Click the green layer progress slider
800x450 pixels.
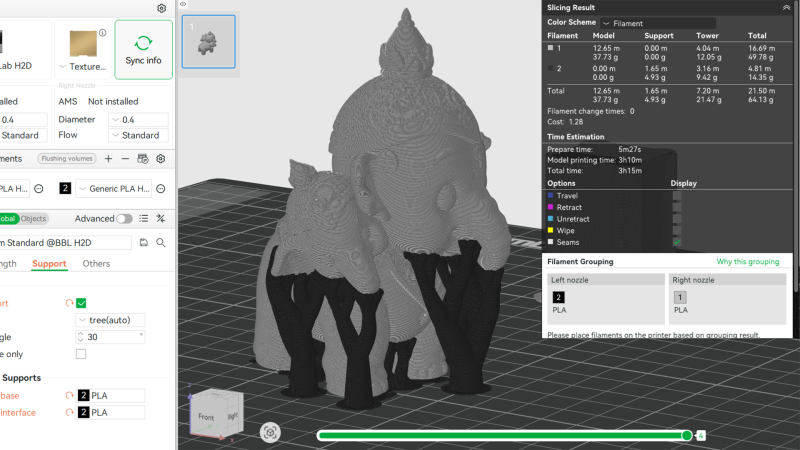500,435
